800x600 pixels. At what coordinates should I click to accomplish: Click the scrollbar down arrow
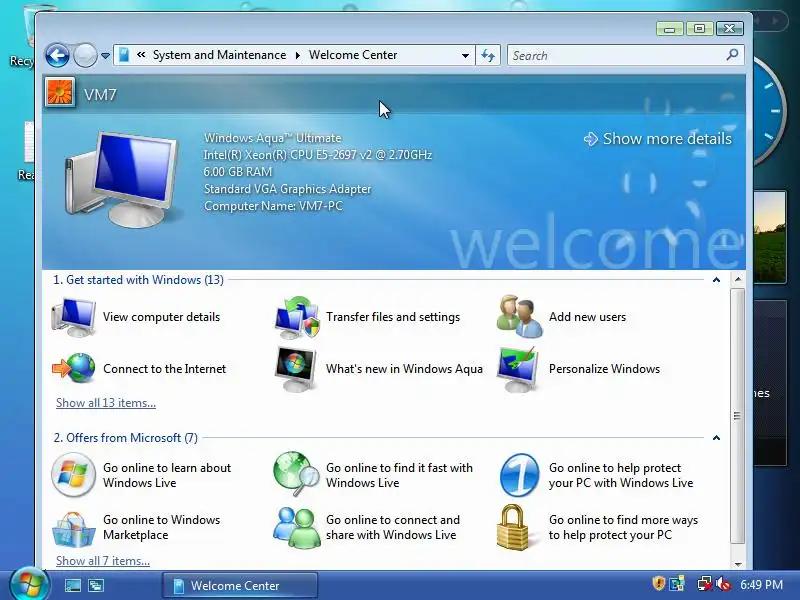click(x=738, y=564)
